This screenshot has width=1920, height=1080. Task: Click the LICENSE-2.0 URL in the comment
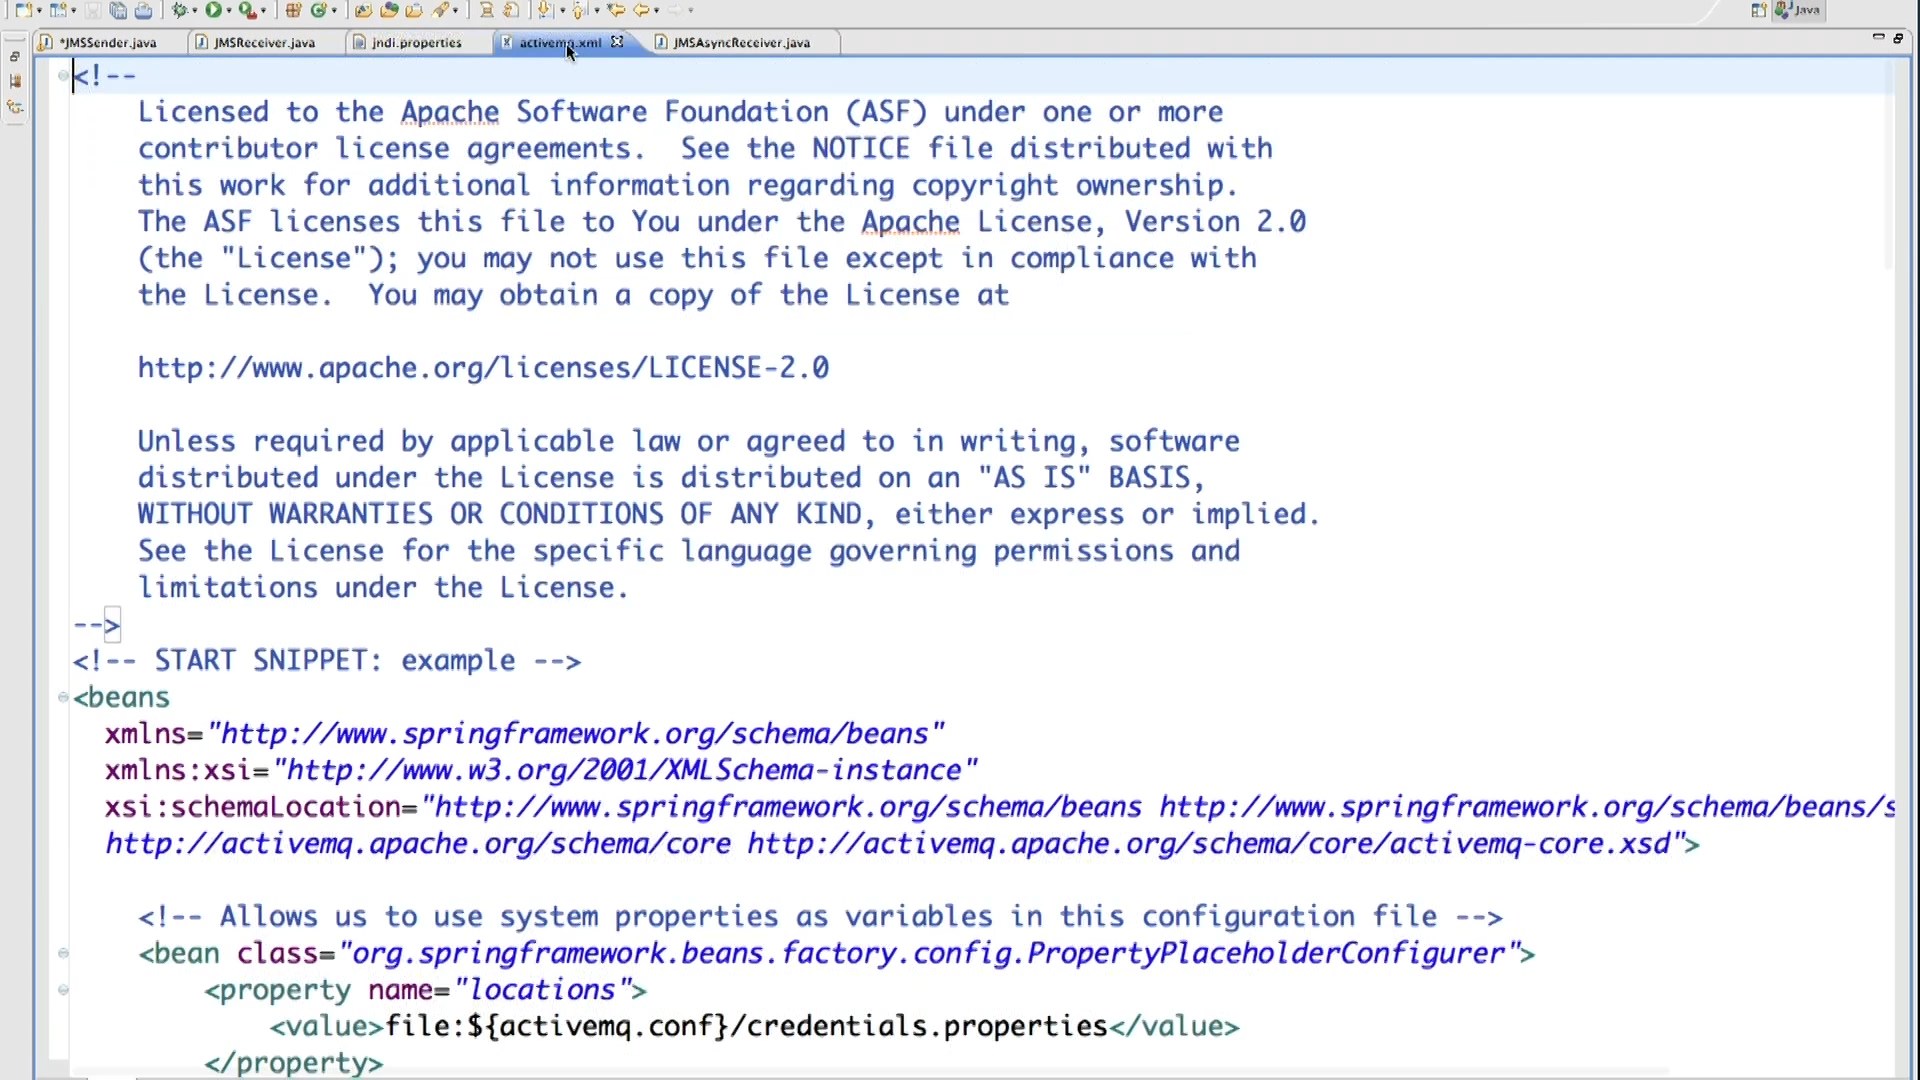[483, 368]
